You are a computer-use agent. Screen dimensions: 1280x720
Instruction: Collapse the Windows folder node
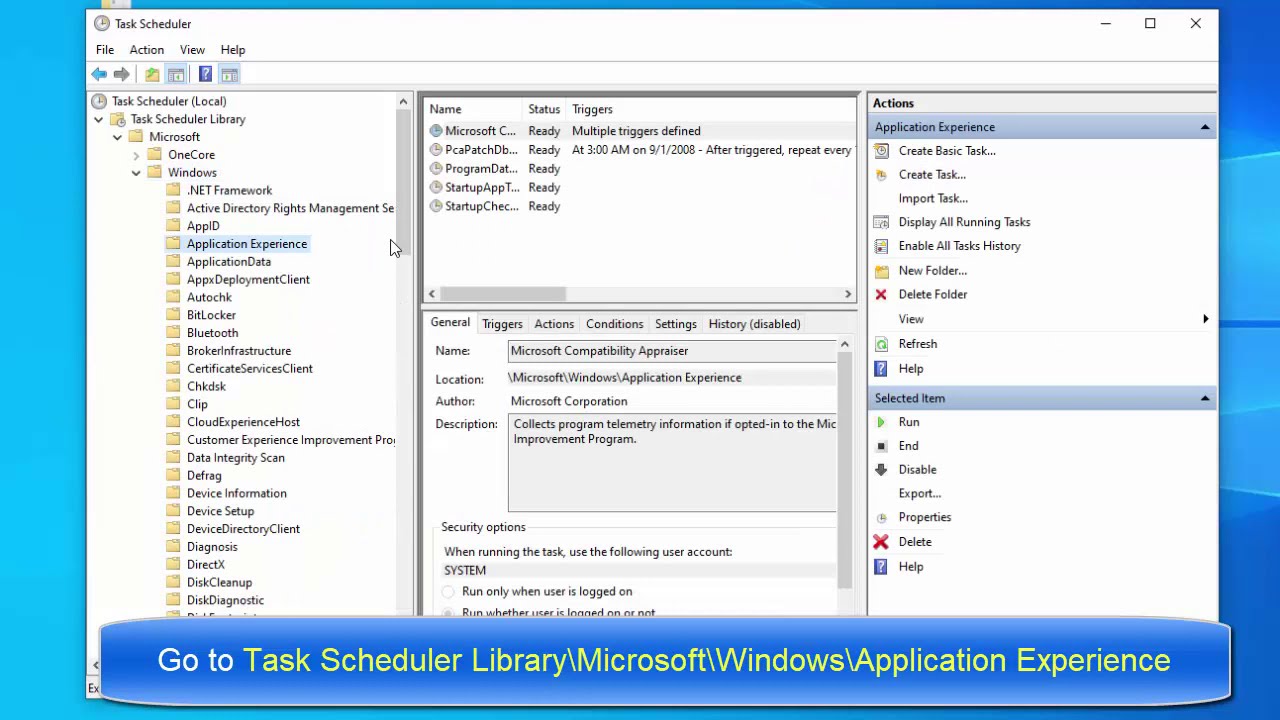pyautogui.click(x=136, y=173)
